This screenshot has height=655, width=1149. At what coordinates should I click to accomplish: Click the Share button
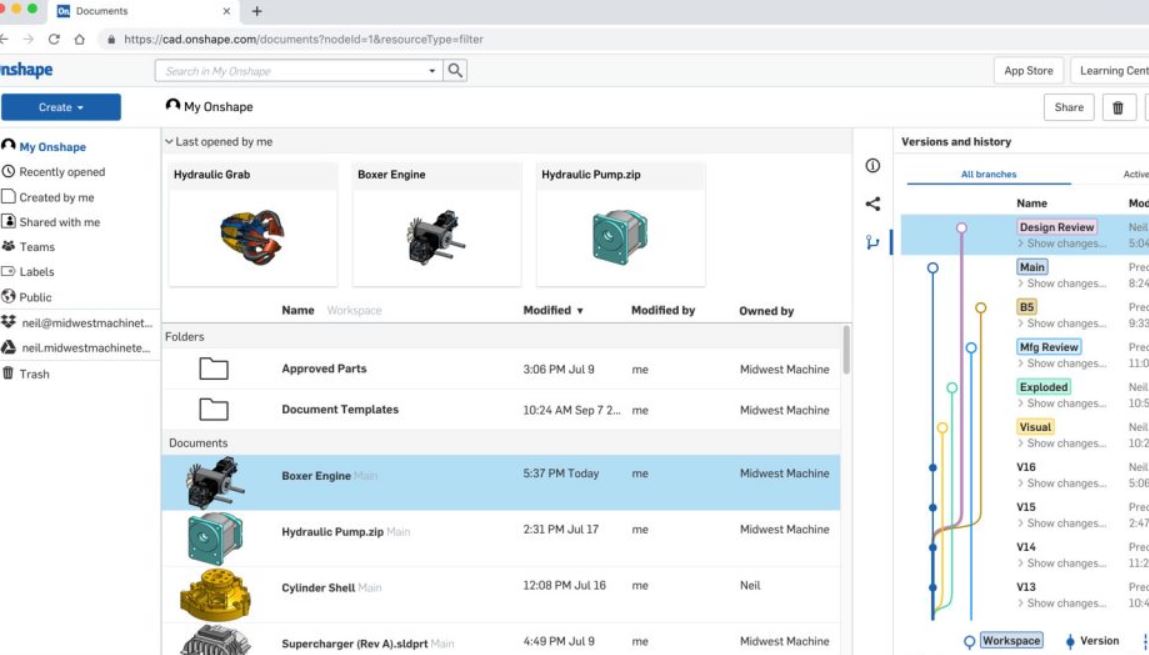coord(1068,108)
